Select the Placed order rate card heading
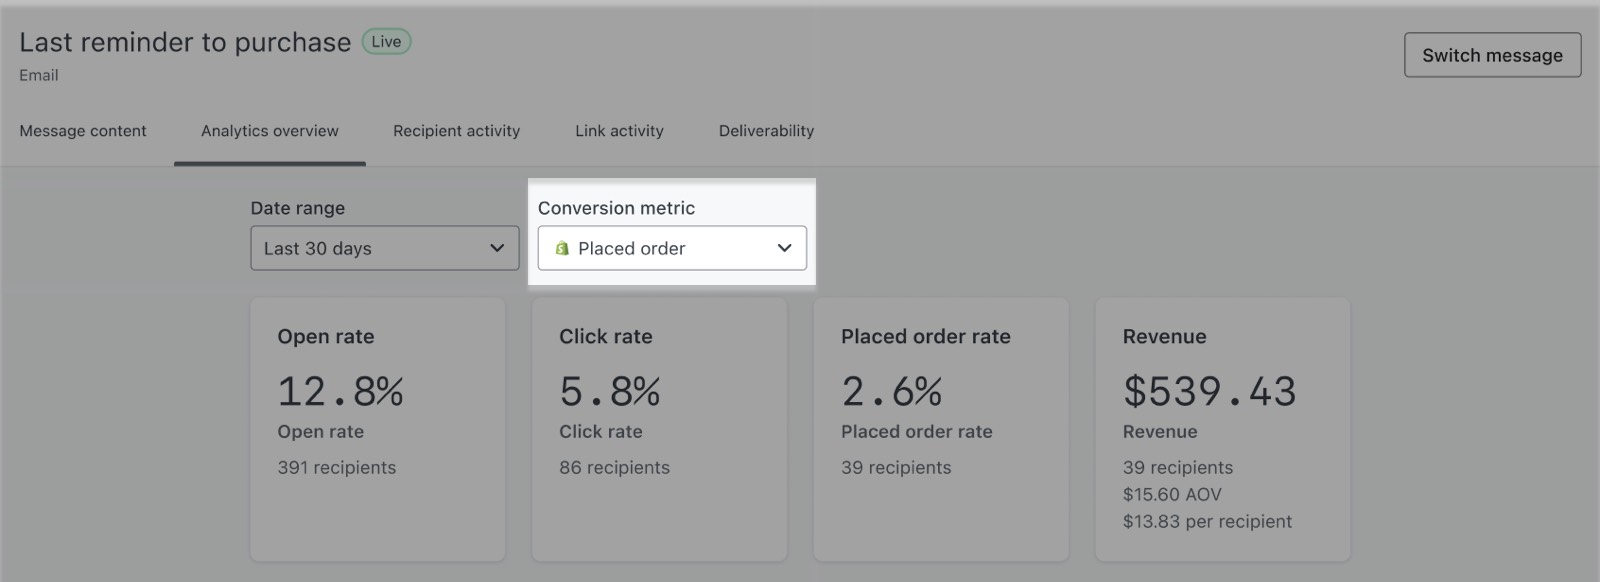Image resolution: width=1600 pixels, height=582 pixels. click(925, 337)
